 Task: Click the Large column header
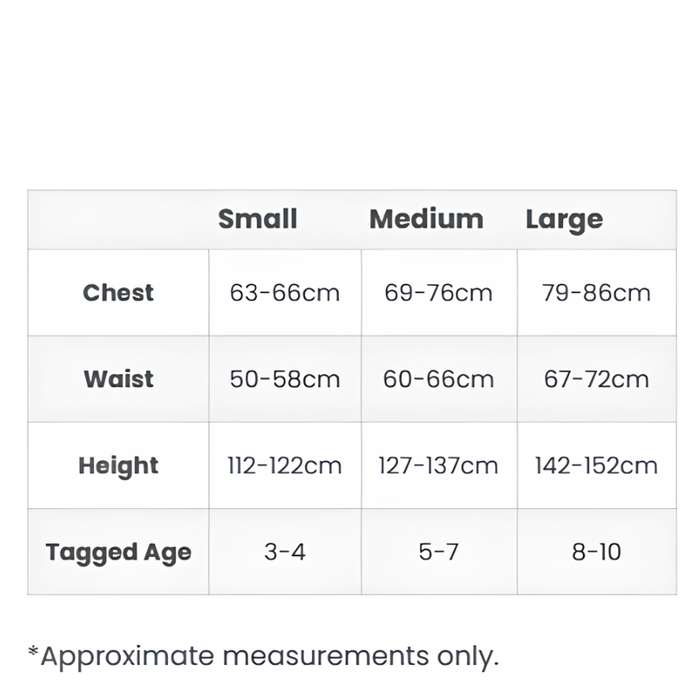(564, 220)
